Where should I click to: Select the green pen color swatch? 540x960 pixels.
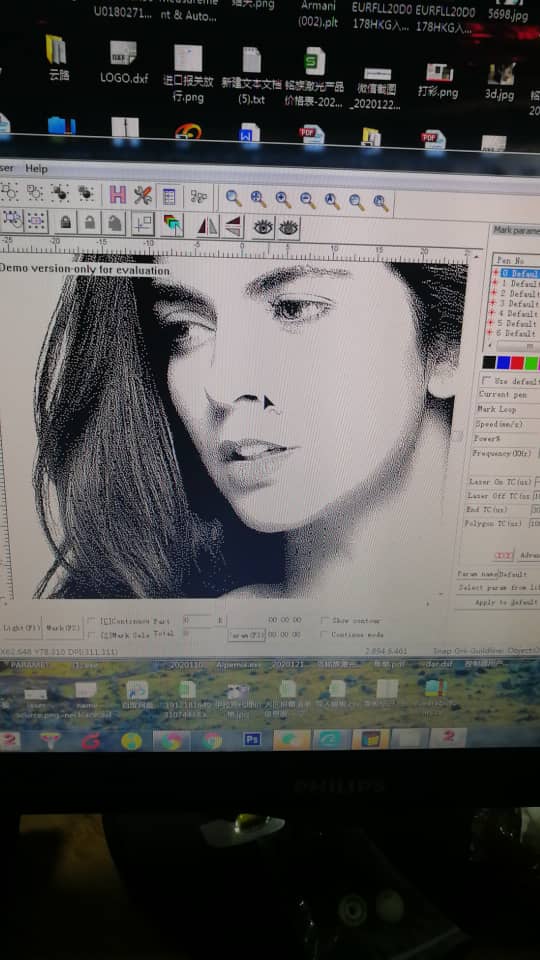(531, 362)
